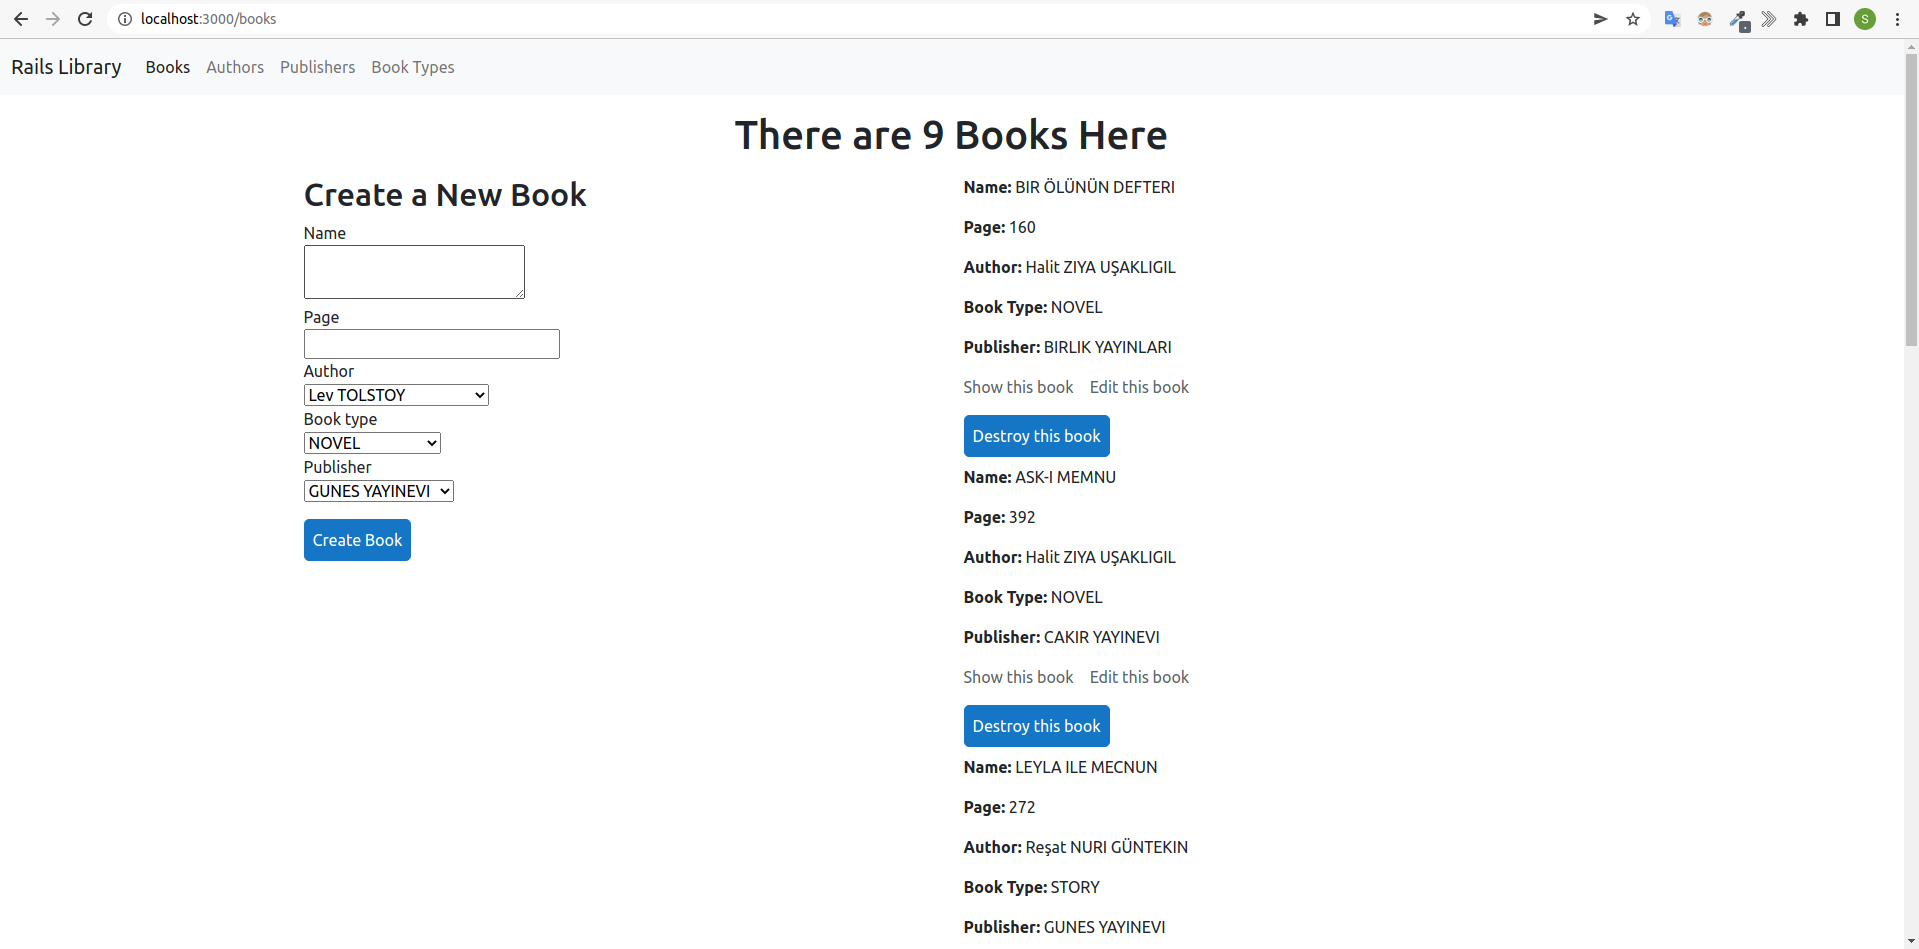Open the Publishers nav item

coord(318,67)
